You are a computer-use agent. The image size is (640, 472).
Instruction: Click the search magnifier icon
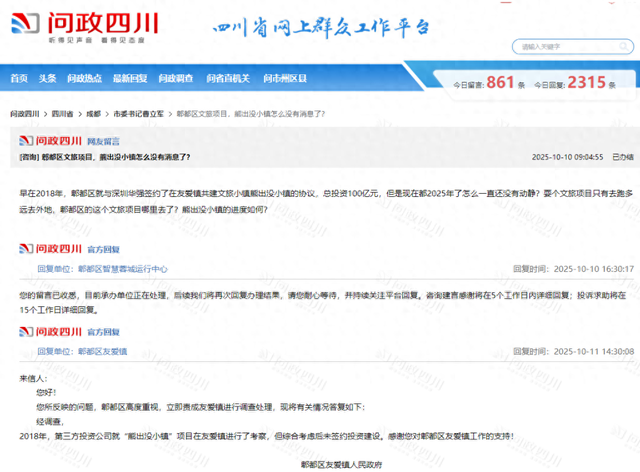pos(624,46)
